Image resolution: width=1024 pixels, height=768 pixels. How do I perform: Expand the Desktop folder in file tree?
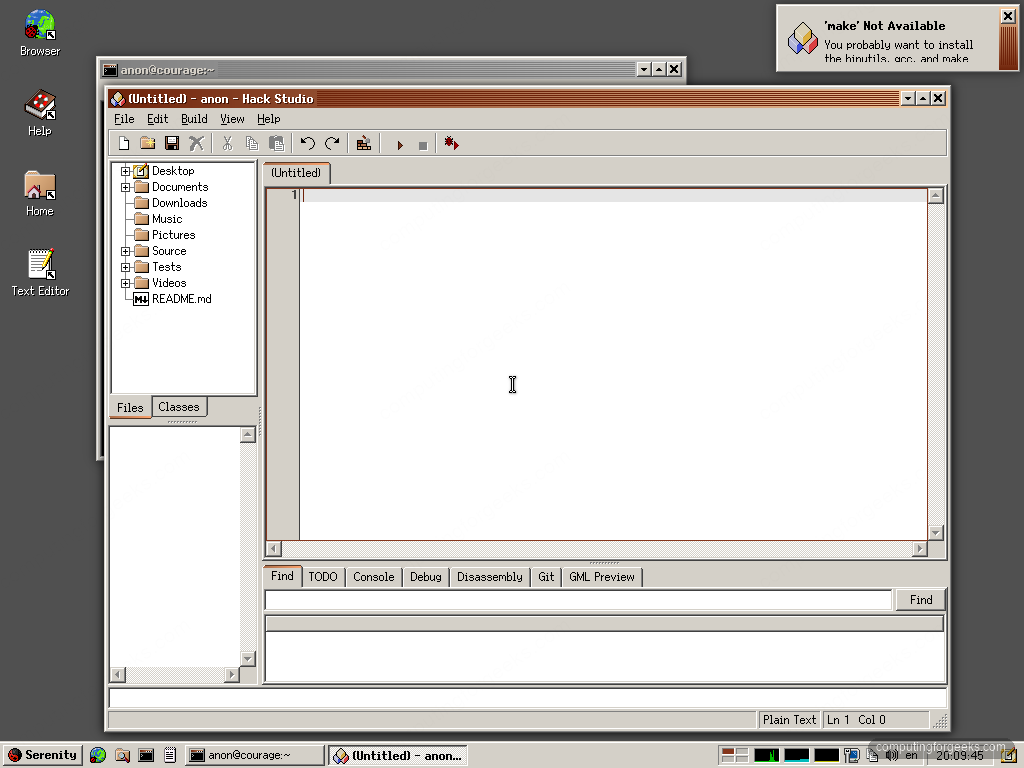click(x=125, y=171)
